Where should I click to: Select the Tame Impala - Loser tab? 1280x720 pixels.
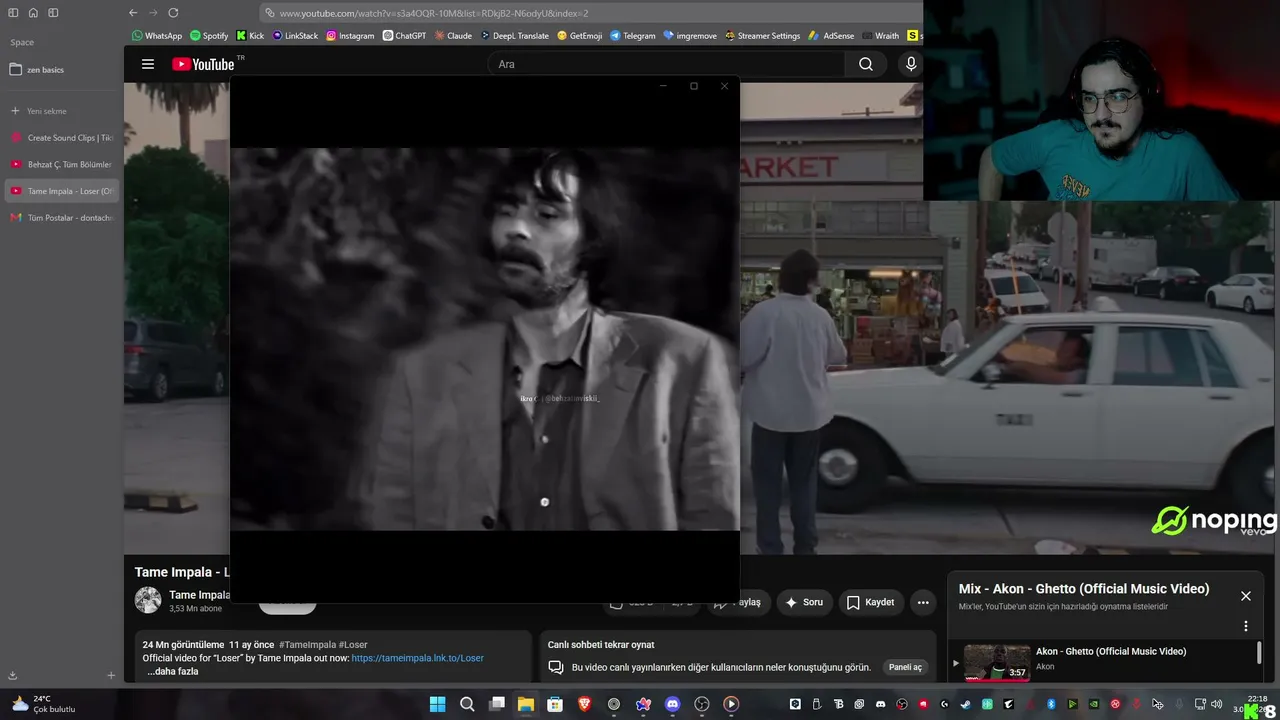[x=60, y=191]
